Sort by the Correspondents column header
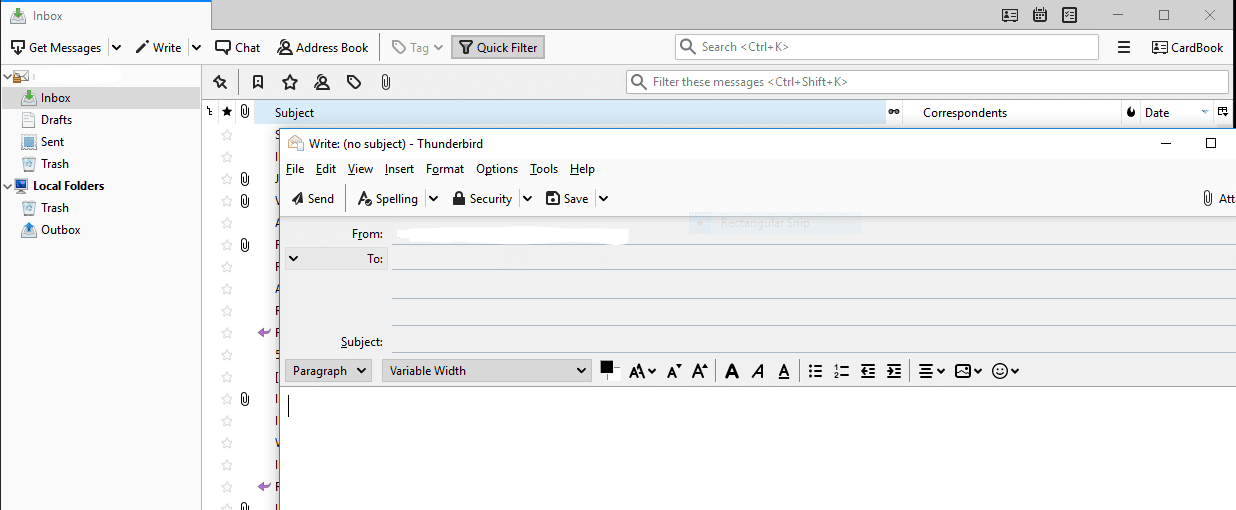 [1012, 113]
